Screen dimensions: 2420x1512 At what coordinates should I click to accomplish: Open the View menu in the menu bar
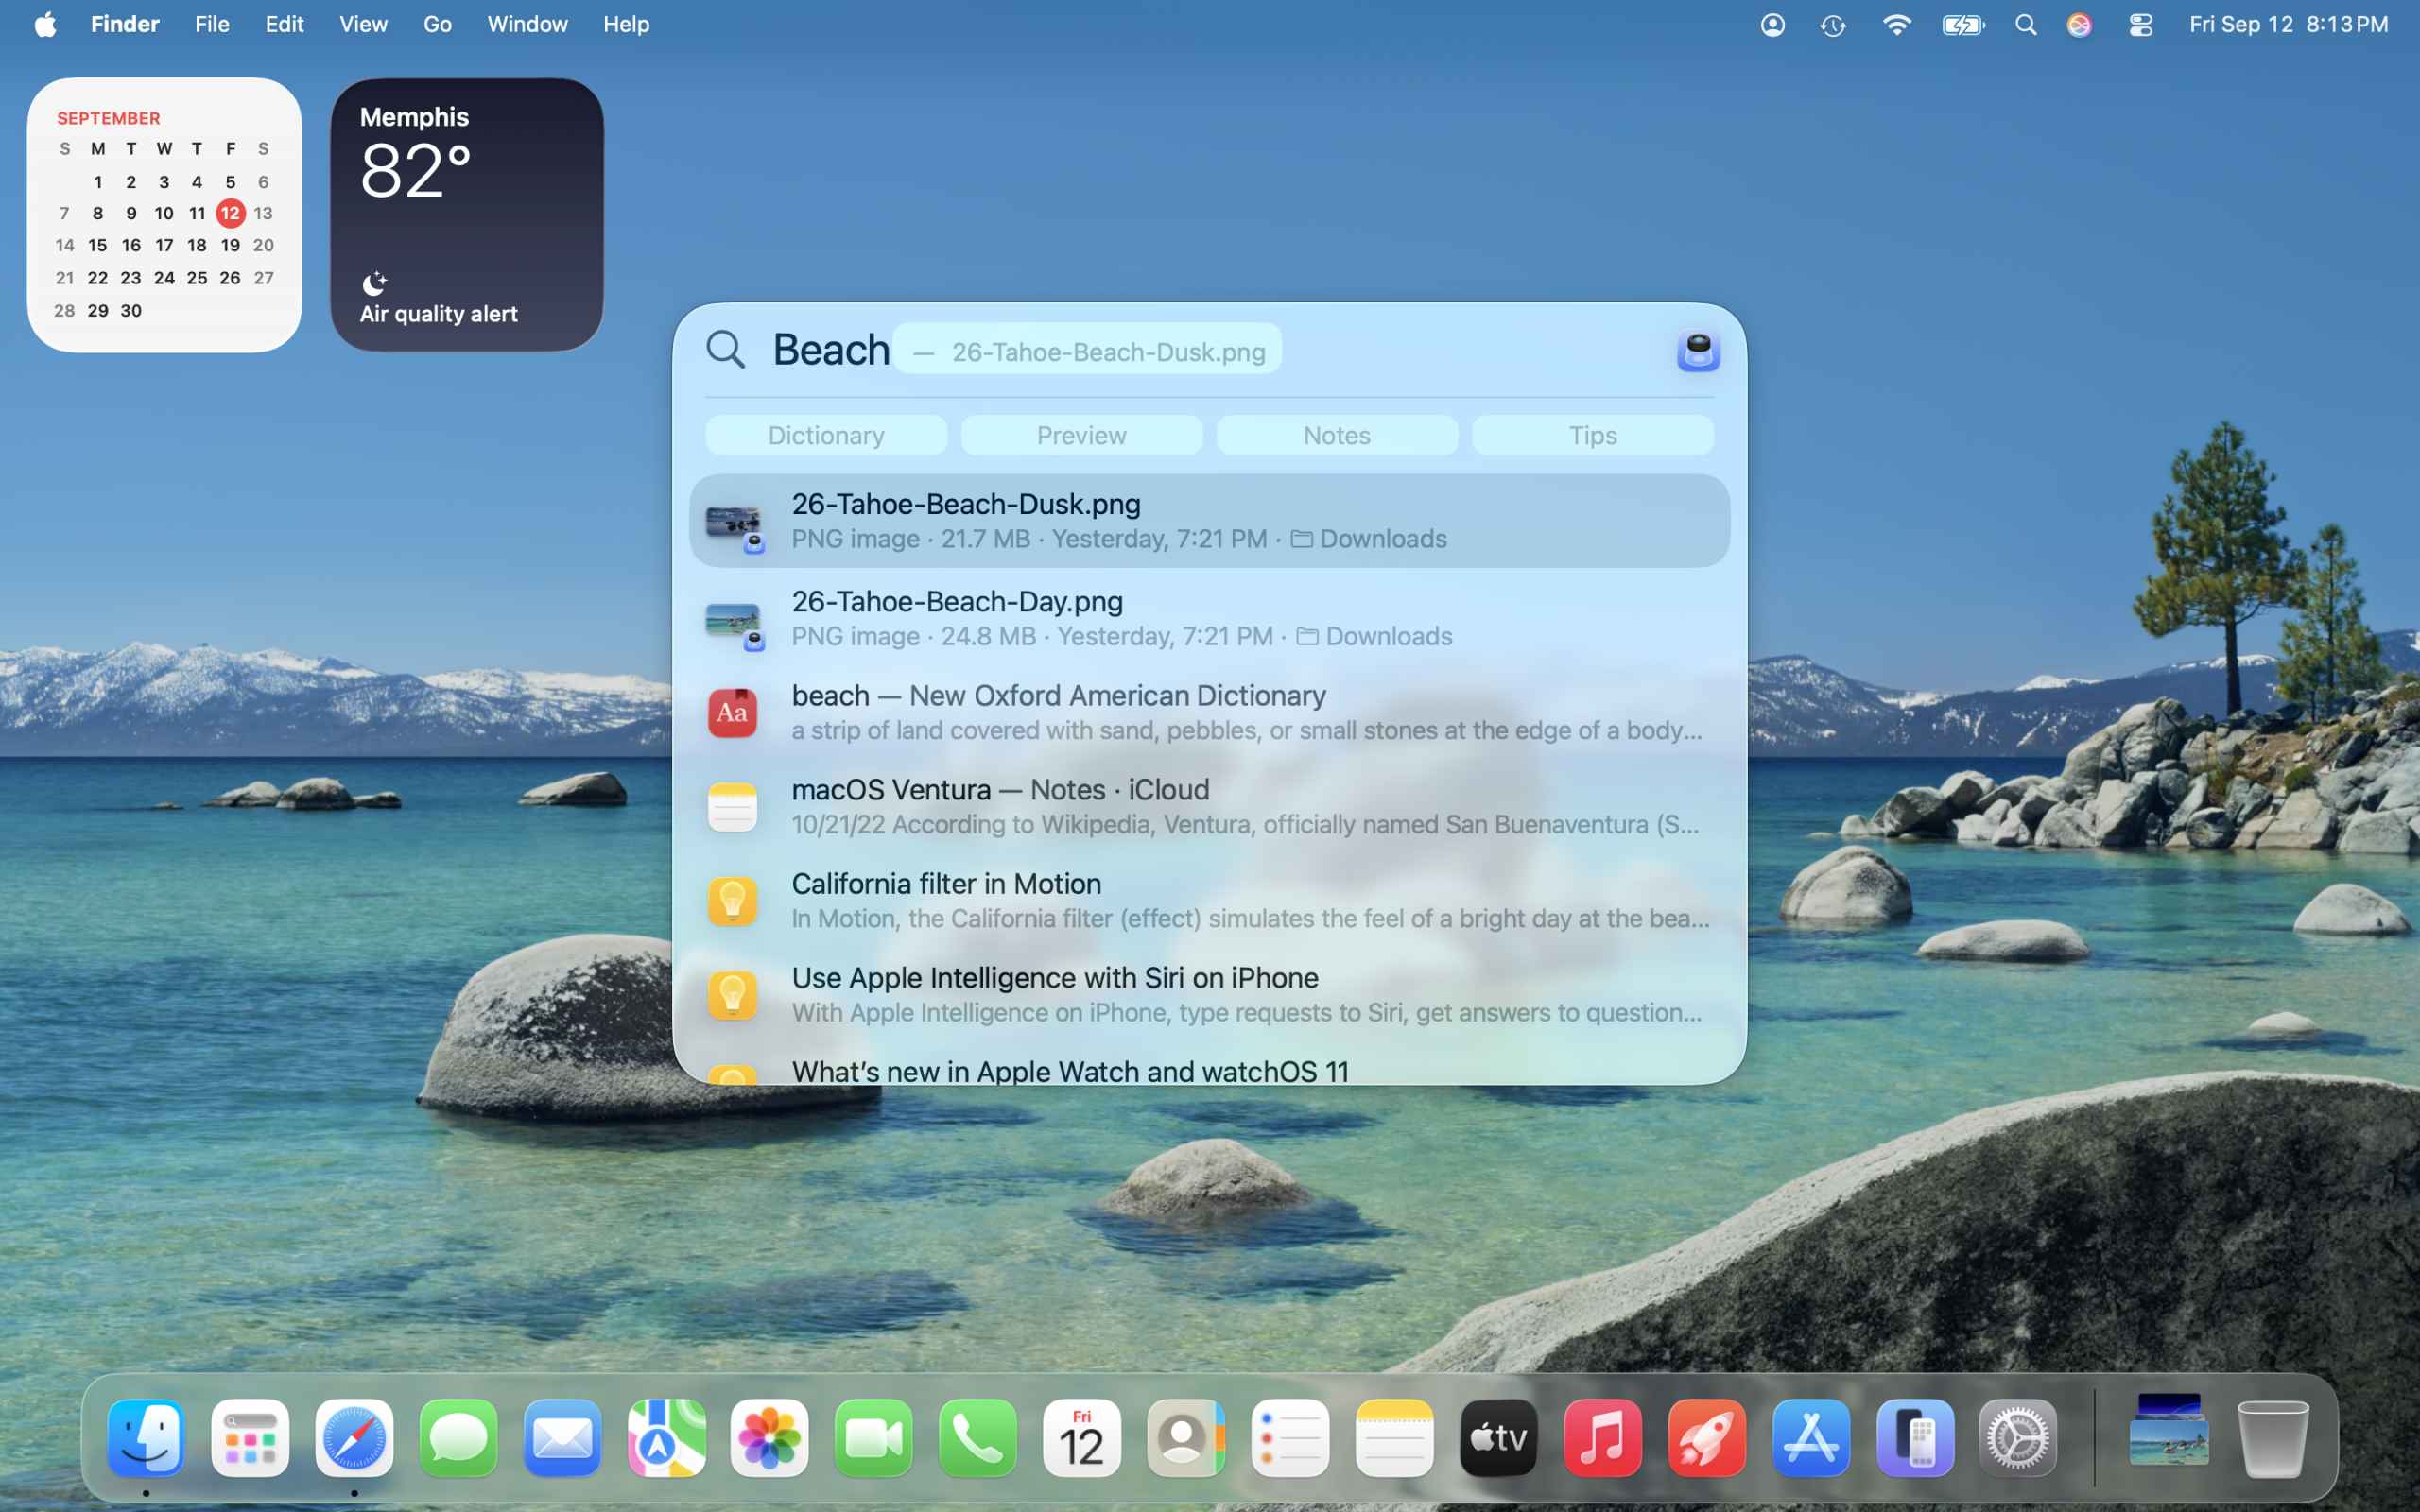click(x=363, y=24)
